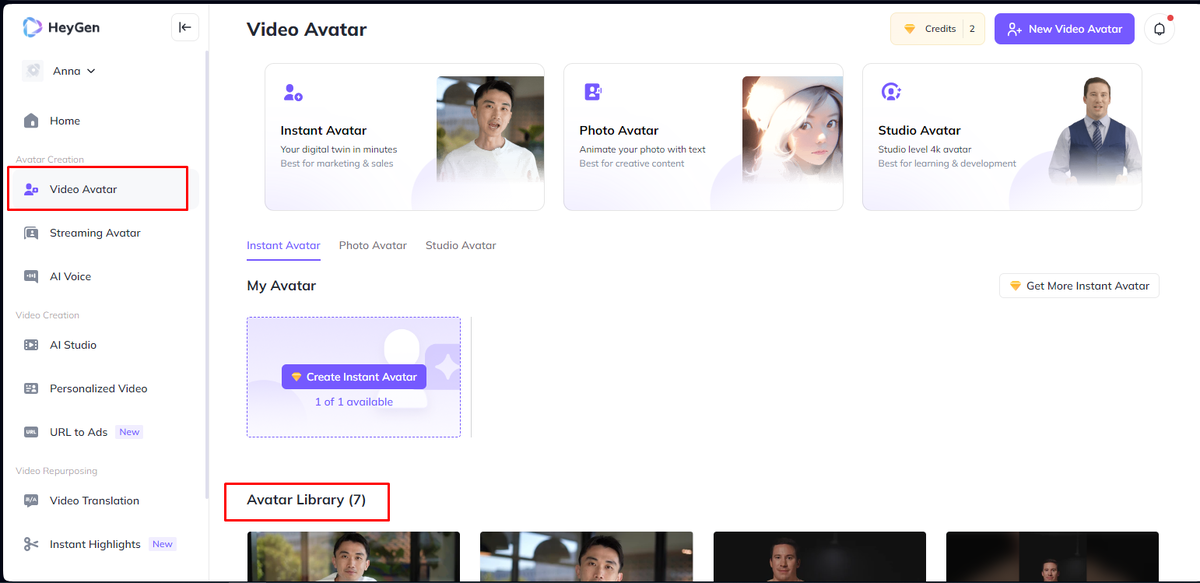The height and width of the screenshot is (583, 1200).
Task: Open the Studio Avatar card
Action: [1002, 137]
